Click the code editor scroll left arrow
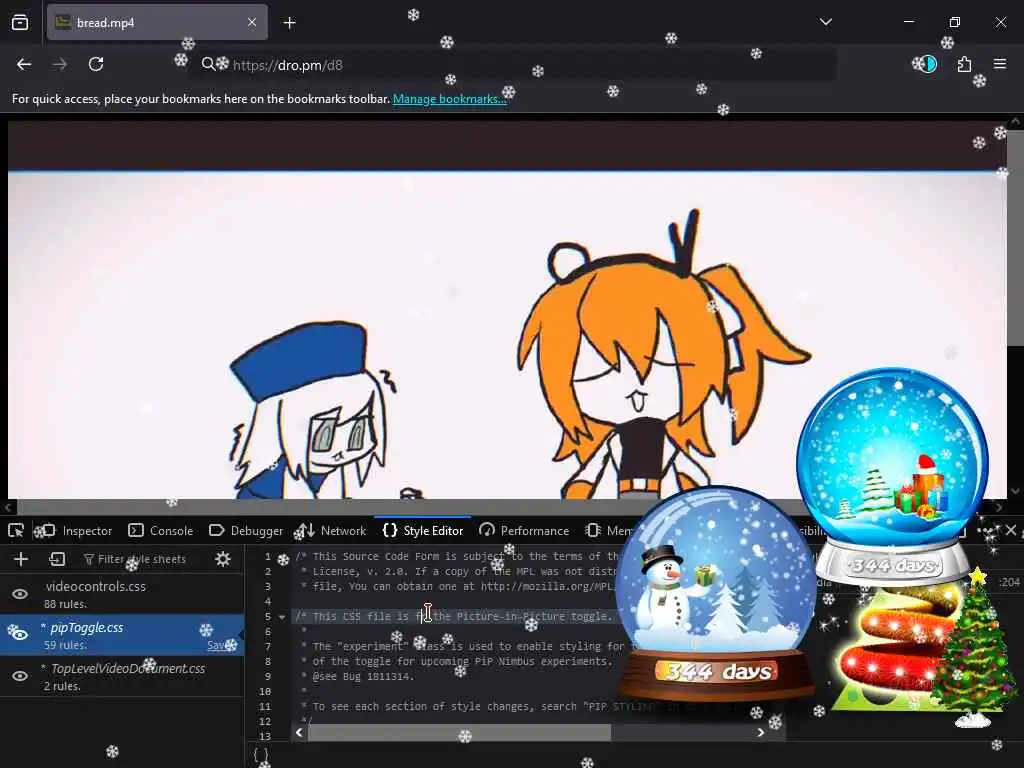The height and width of the screenshot is (768, 1024). coord(299,733)
